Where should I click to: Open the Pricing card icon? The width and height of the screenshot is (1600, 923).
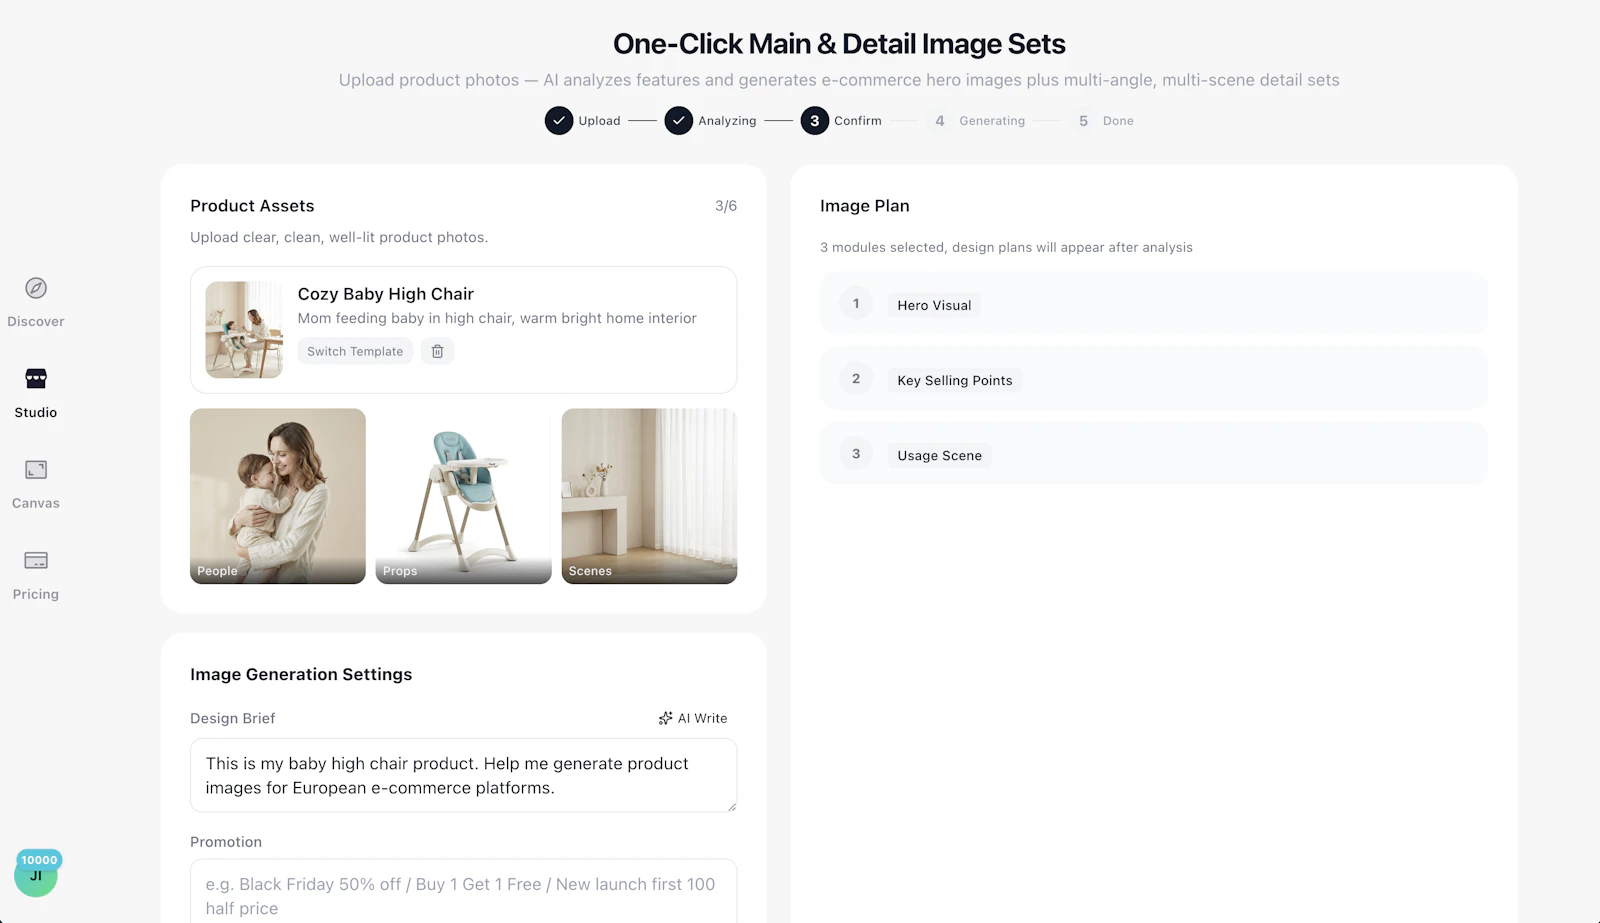pos(36,561)
